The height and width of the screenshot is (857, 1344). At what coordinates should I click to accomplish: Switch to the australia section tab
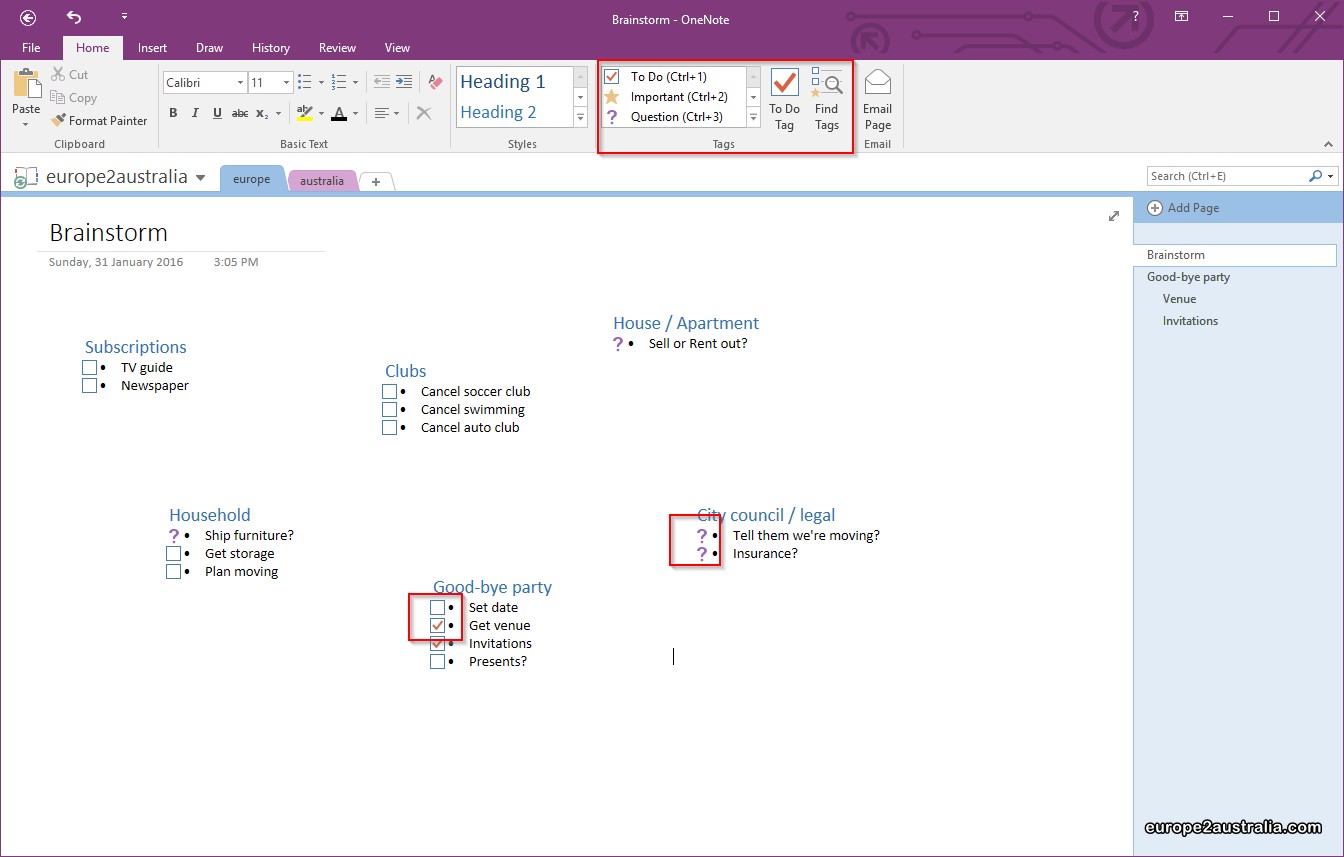coord(321,181)
